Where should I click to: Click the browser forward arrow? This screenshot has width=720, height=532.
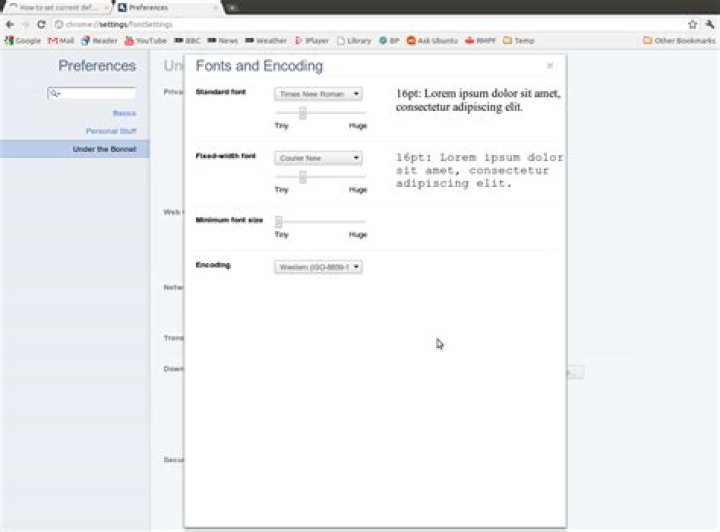point(26,24)
